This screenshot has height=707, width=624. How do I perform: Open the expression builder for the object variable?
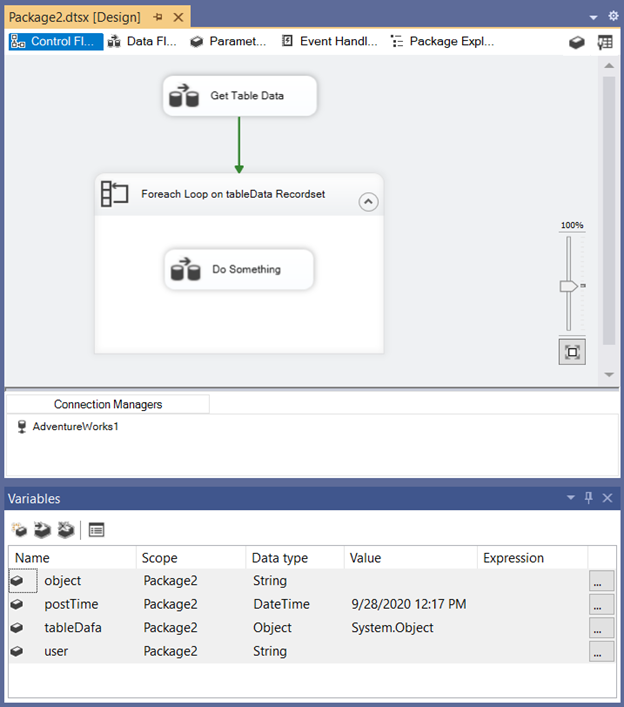601,581
